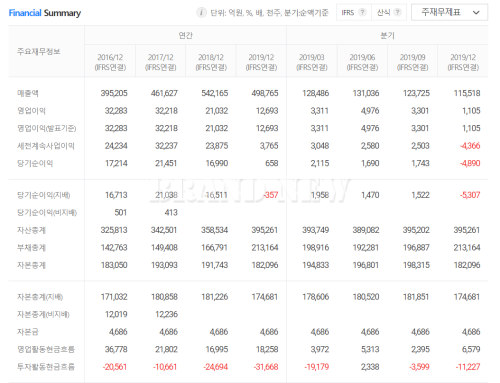Click the 자본금 row label

tap(28, 332)
